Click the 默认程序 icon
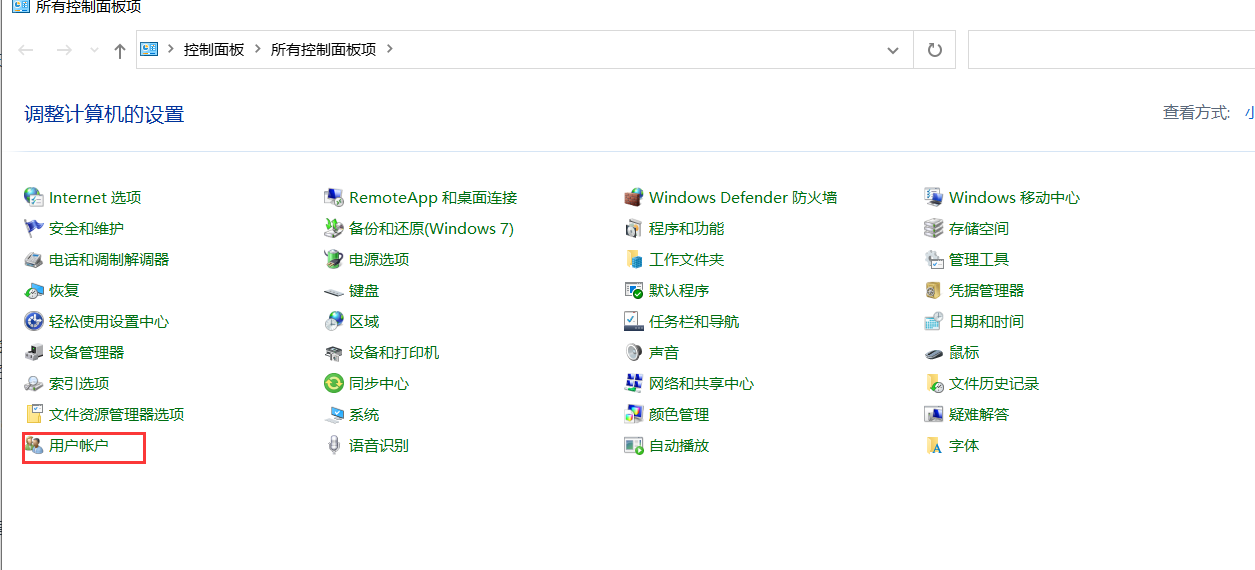 [634, 290]
